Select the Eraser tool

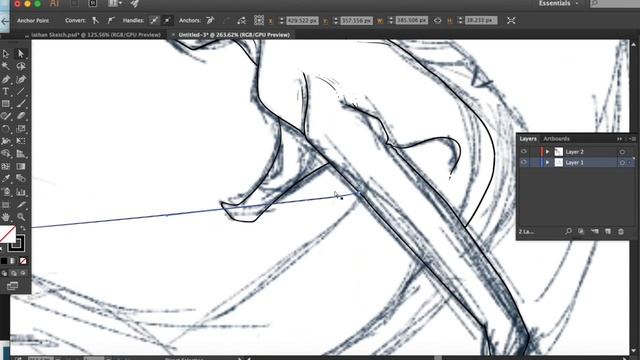tap(20, 116)
